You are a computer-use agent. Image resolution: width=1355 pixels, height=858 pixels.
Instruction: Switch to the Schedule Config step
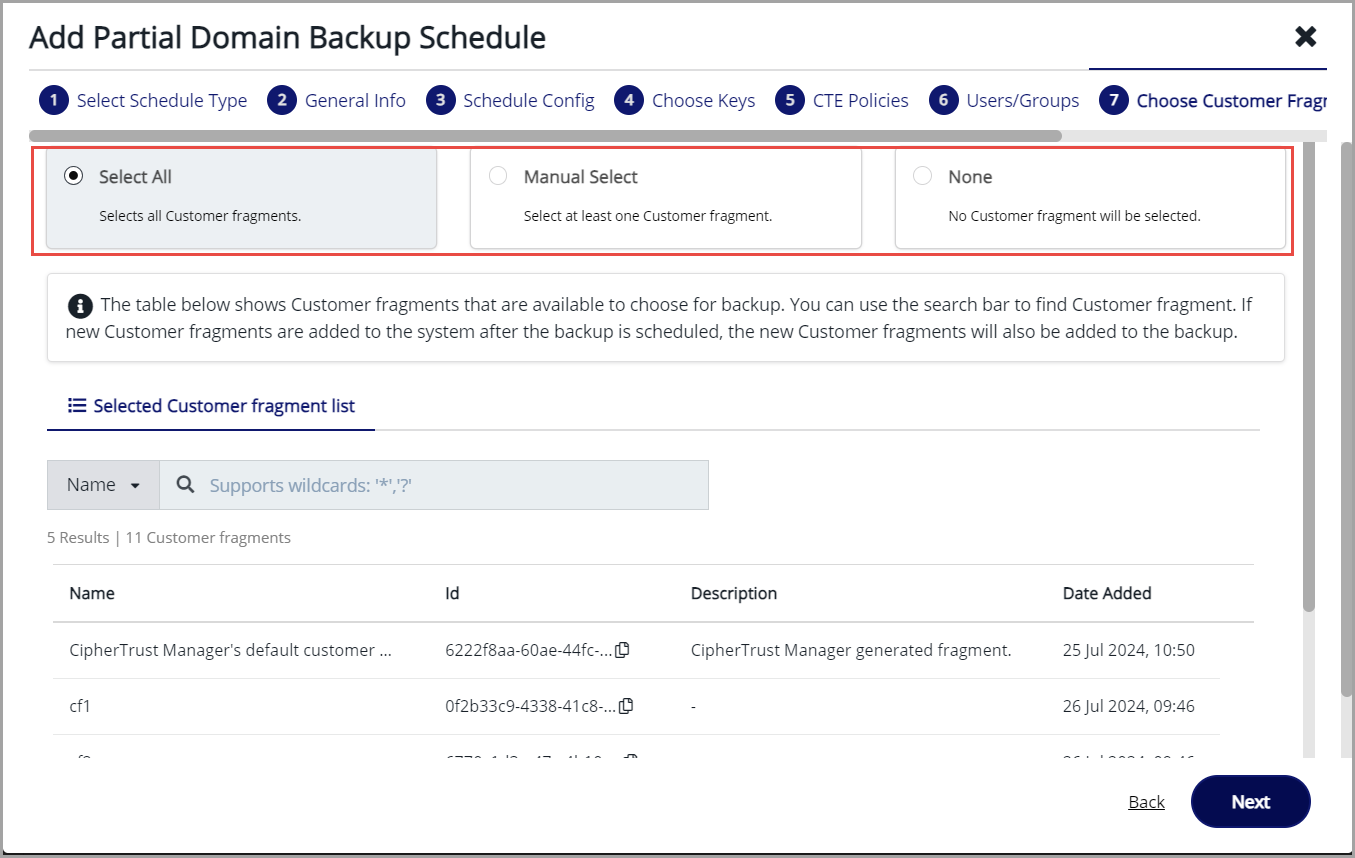[x=528, y=101]
